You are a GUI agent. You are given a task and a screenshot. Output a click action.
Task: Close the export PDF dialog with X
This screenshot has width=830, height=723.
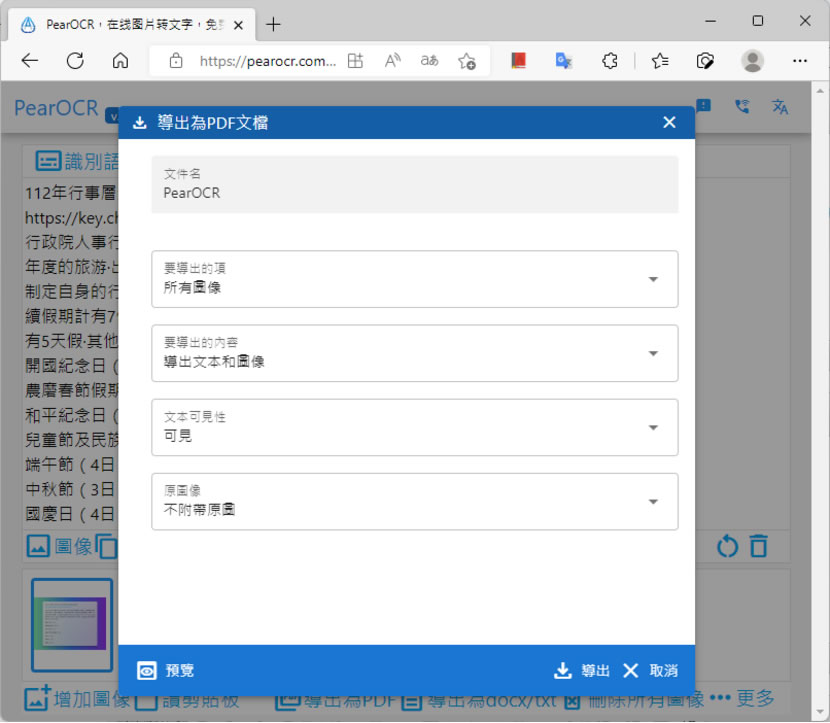(669, 122)
